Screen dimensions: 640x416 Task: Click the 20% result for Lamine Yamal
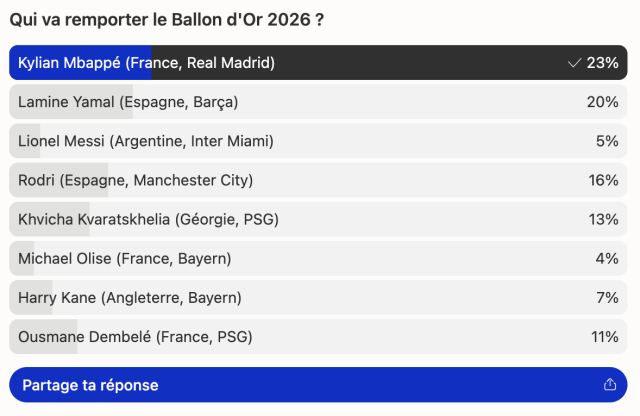coord(602,102)
